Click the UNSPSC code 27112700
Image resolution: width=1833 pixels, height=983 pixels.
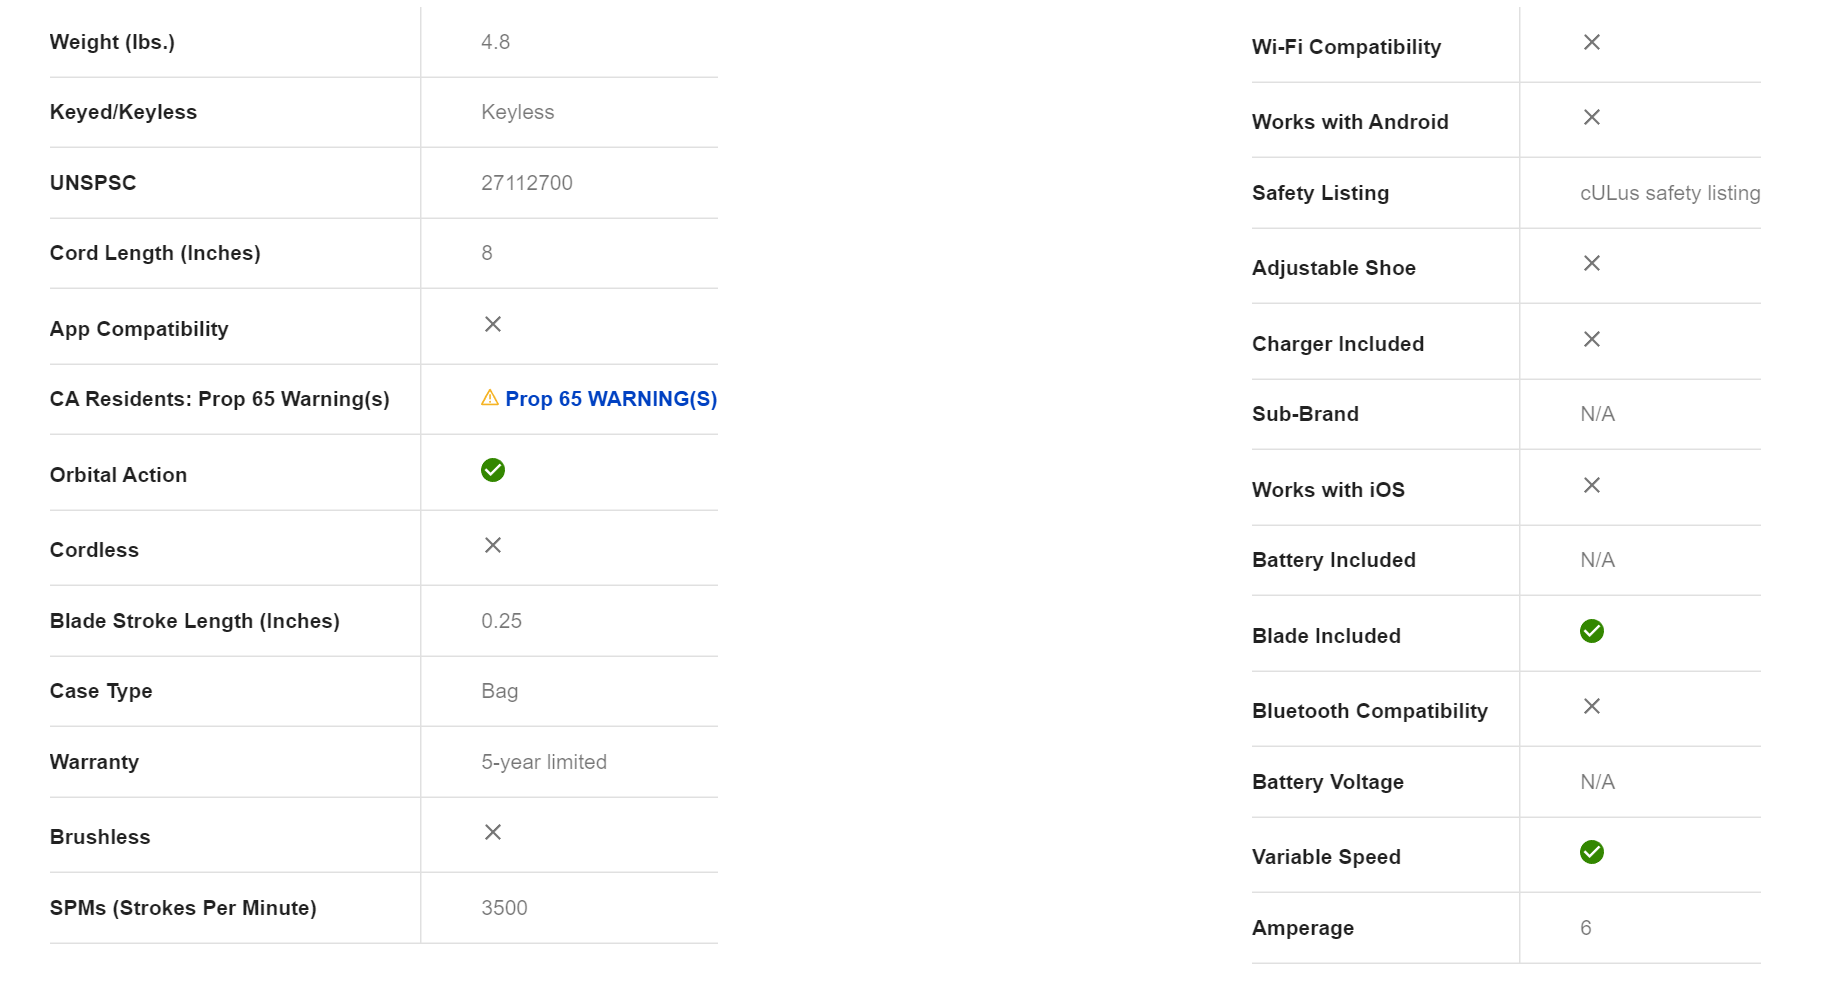tap(527, 183)
